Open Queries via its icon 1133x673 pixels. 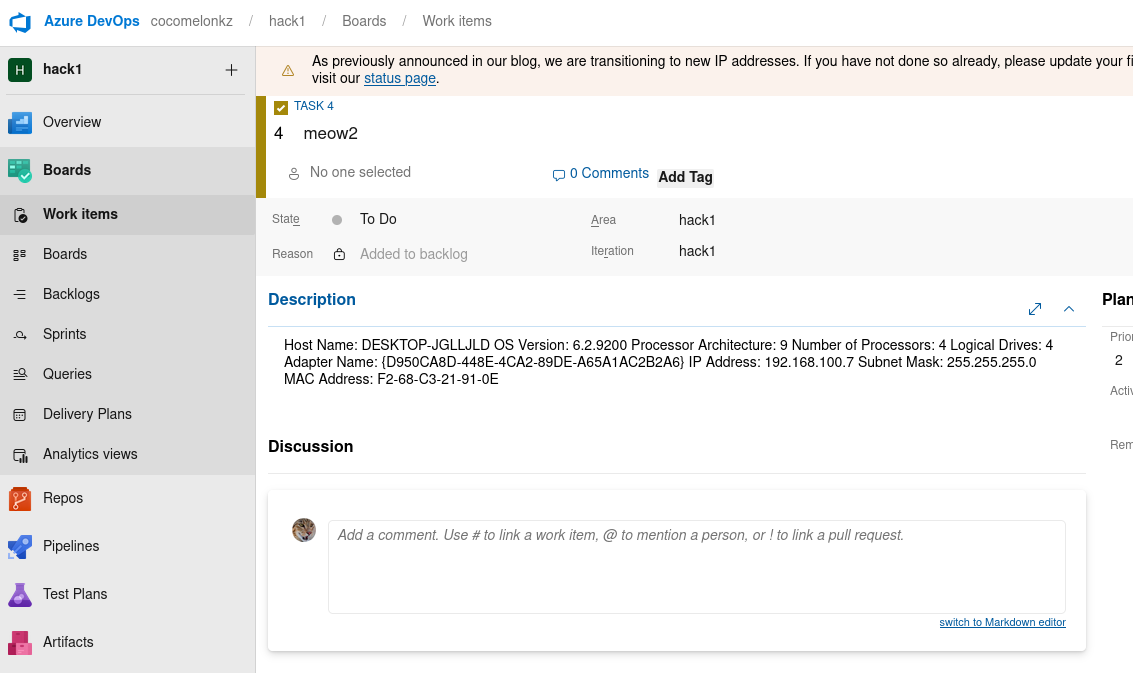coord(20,374)
